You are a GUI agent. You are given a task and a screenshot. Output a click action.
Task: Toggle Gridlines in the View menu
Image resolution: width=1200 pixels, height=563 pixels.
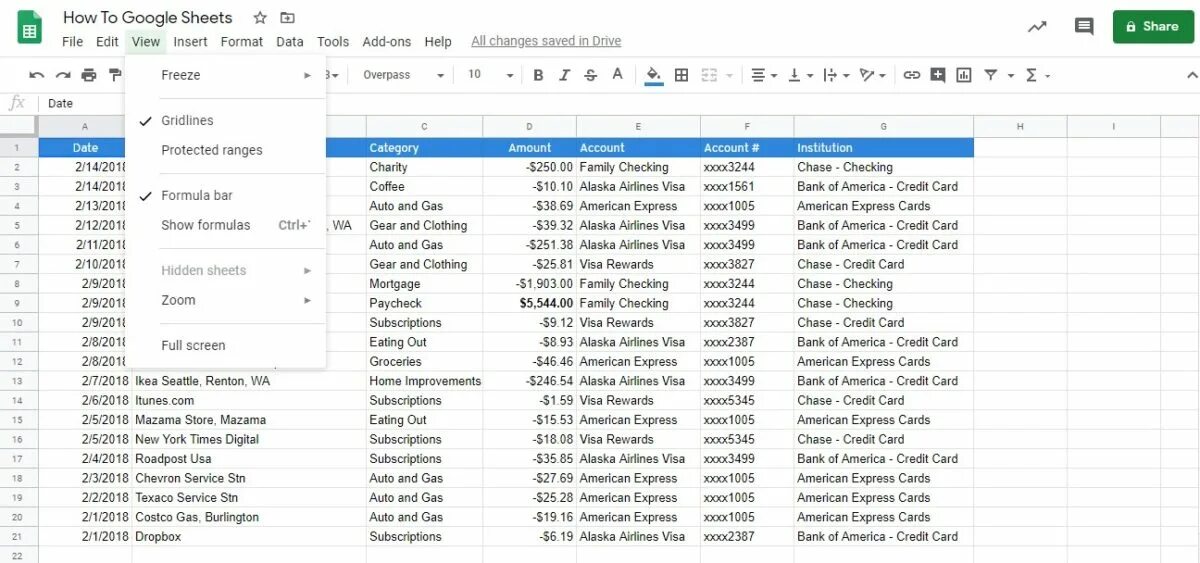coord(226,120)
